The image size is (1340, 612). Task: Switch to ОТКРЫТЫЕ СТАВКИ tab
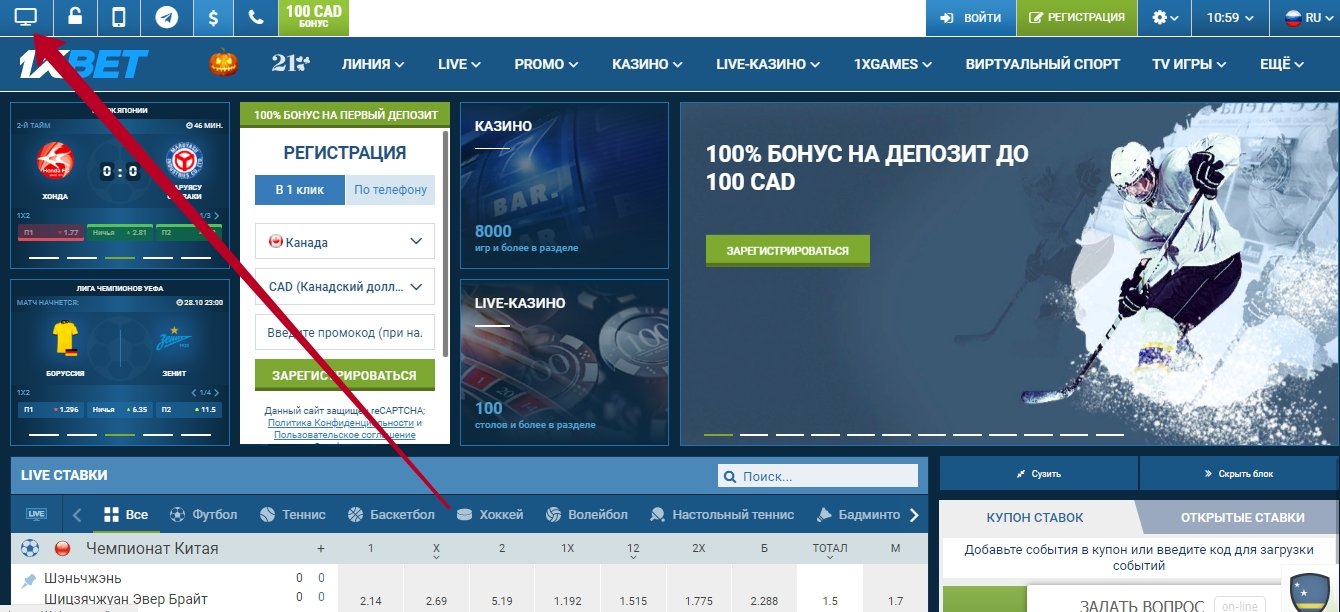coord(1242,517)
